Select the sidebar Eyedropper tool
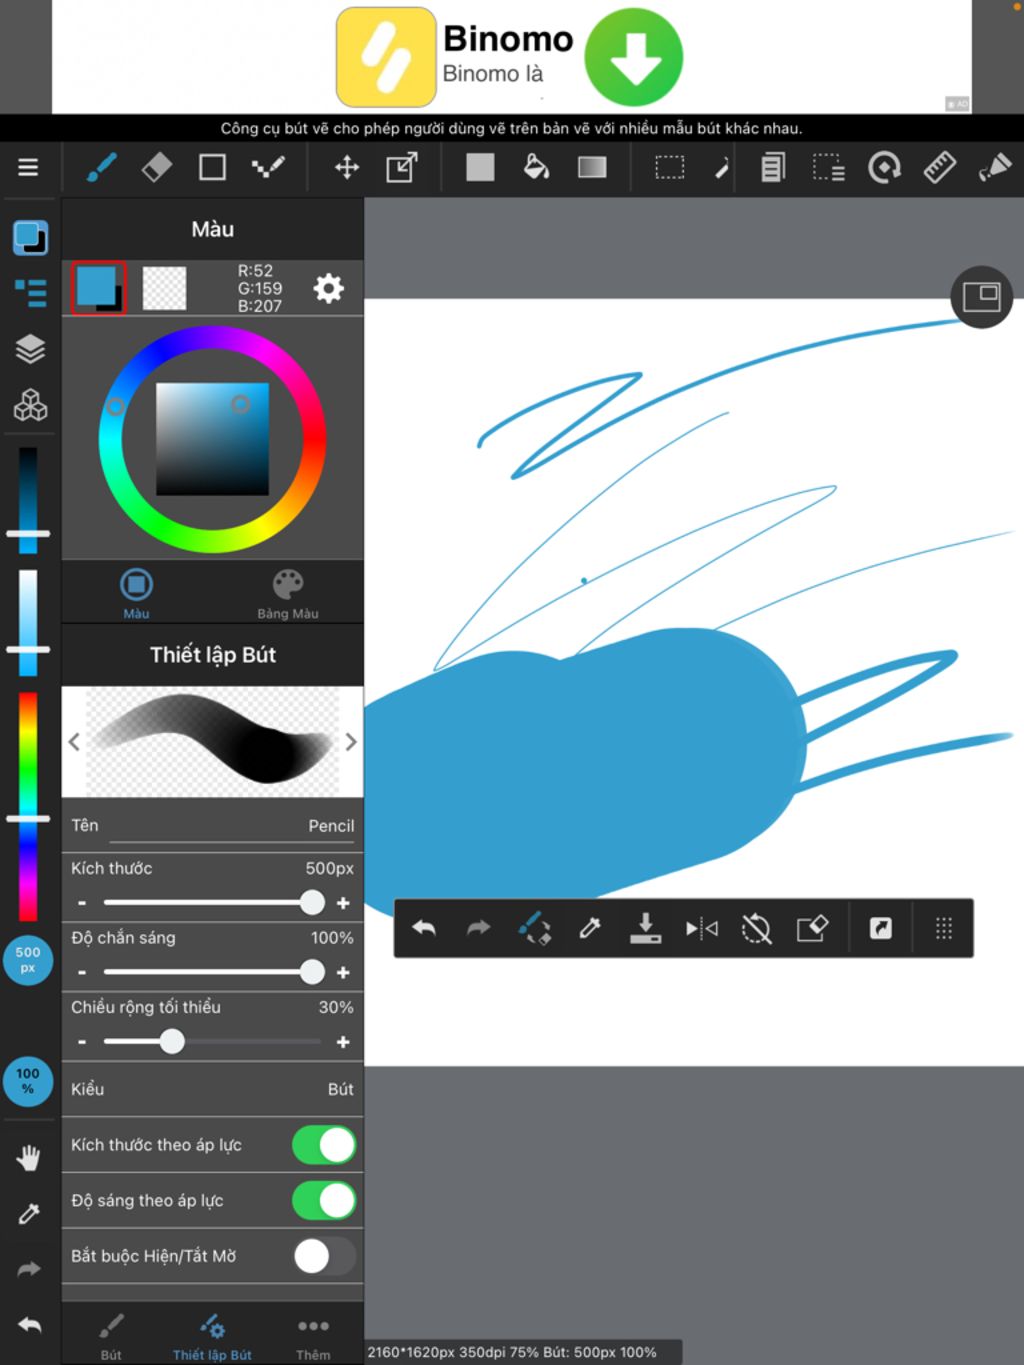This screenshot has height=1365, width=1024. (29, 1214)
